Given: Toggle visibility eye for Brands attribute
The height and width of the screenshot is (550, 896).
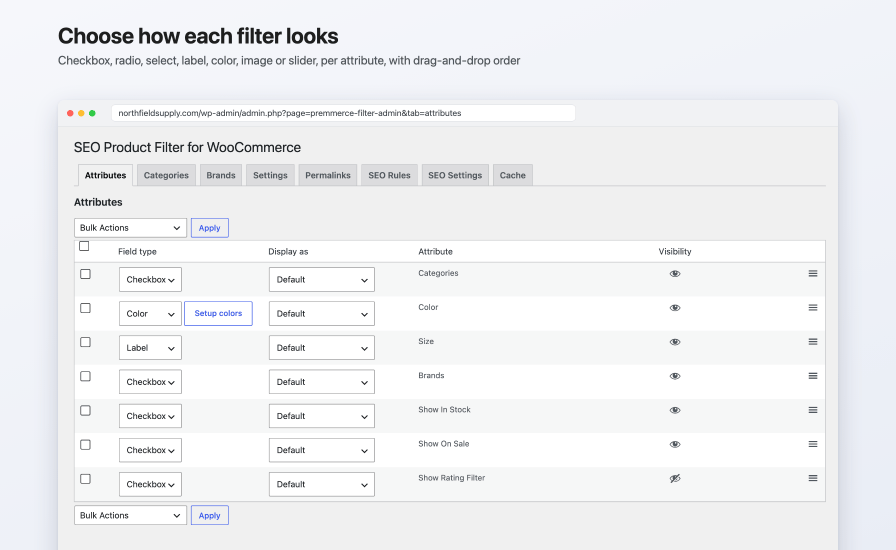Looking at the screenshot, I should [x=675, y=376].
